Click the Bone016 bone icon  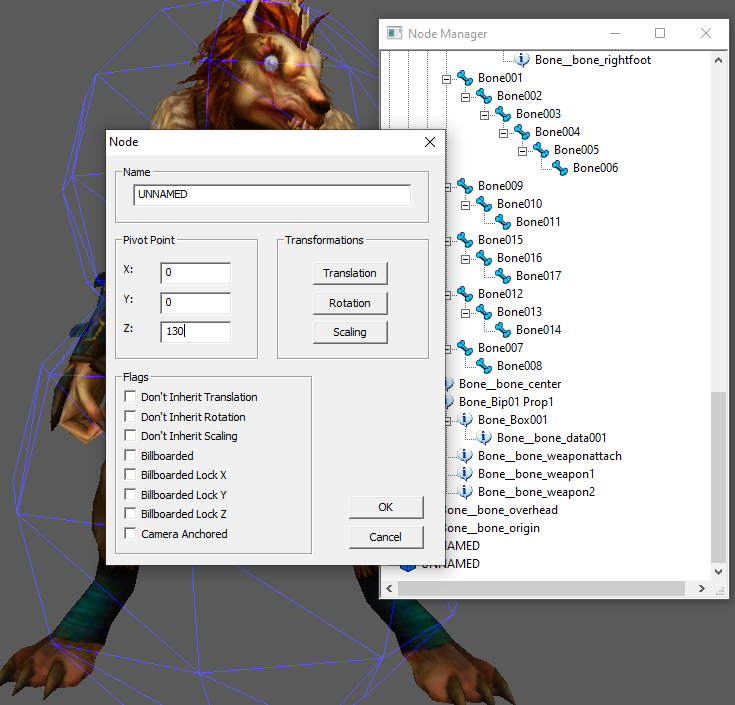point(484,258)
